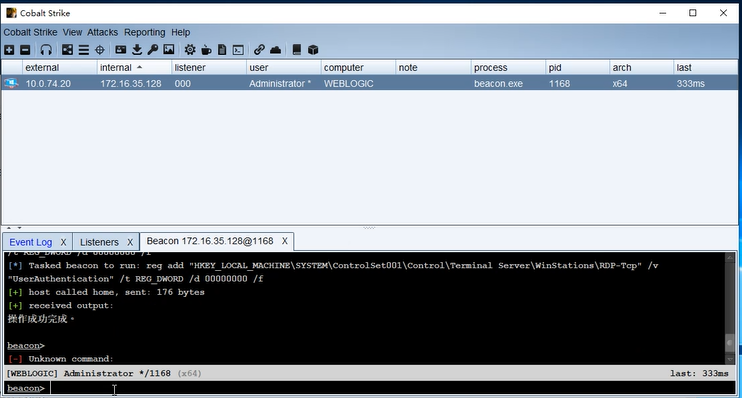Click the beacon console vertical scrollbar

click(730, 308)
